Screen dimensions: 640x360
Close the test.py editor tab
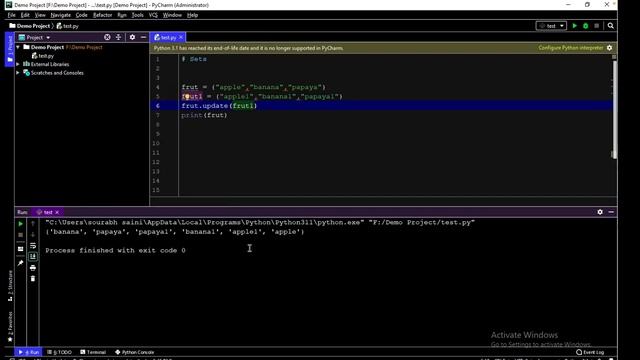[181, 37]
